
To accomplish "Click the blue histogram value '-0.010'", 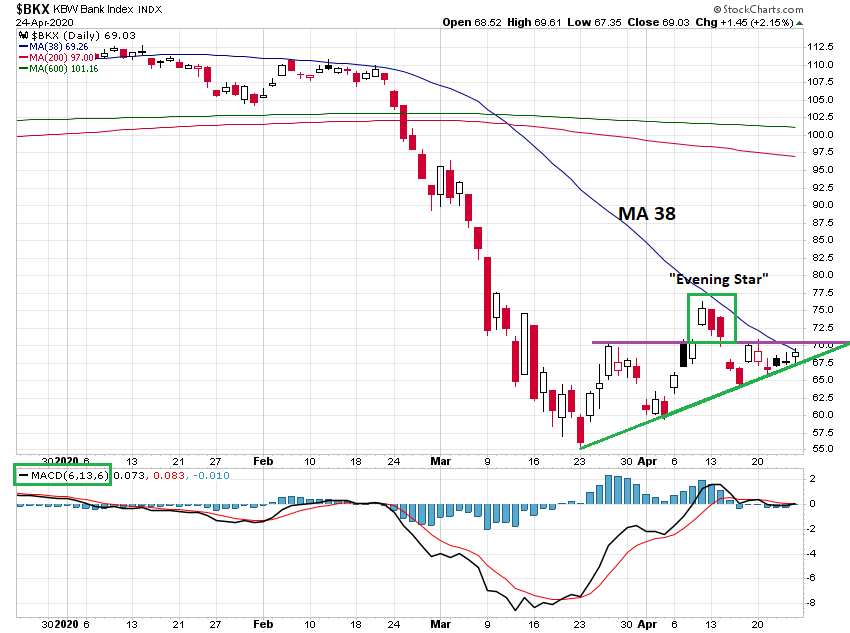I will [x=211, y=475].
